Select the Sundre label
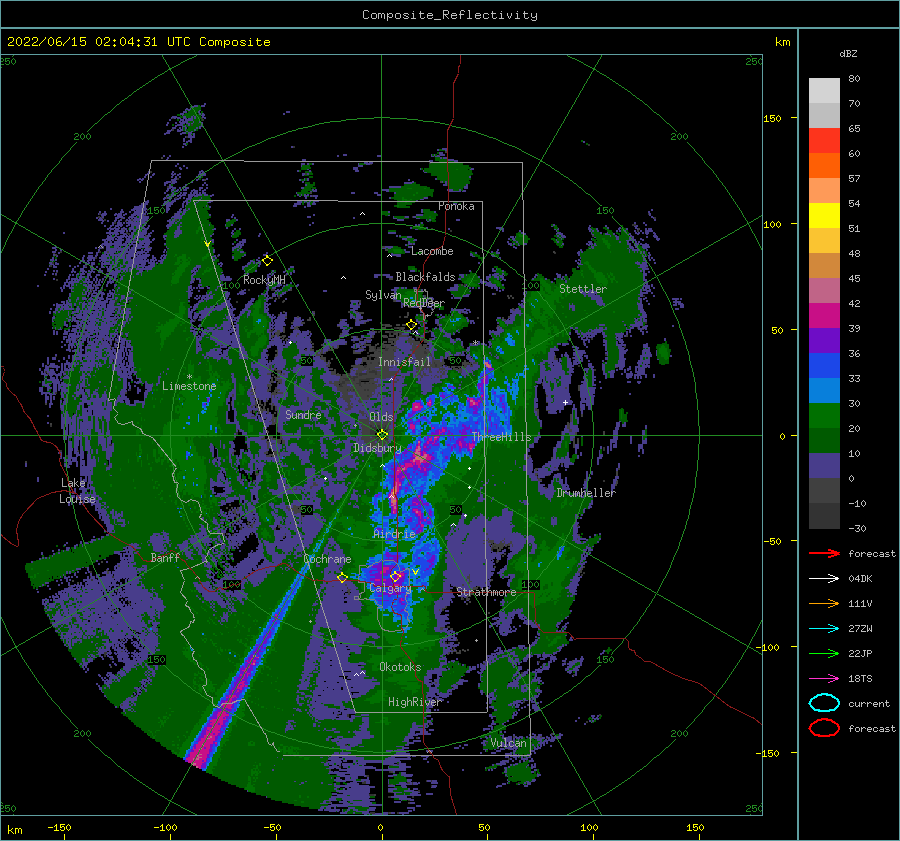The image size is (900, 841). pyautogui.click(x=303, y=414)
